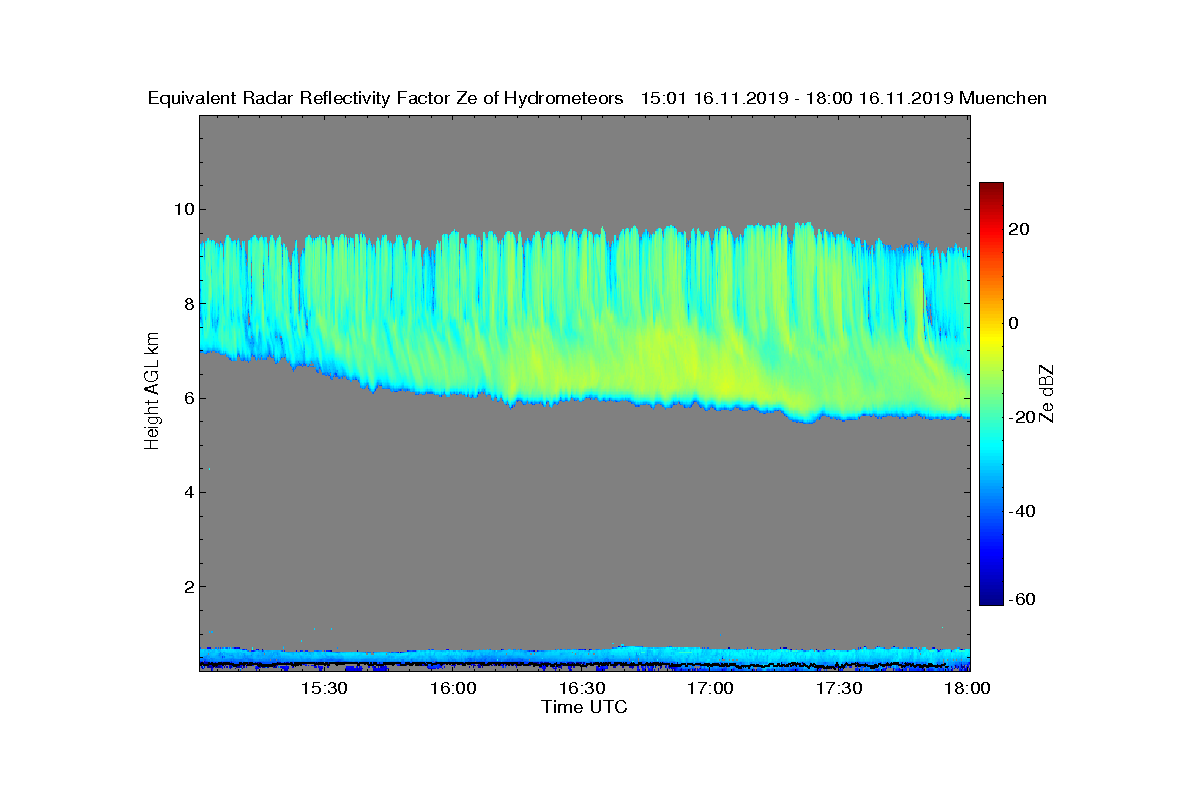
Task: Click the 'Height AGL km' axis label
Action: point(152,392)
